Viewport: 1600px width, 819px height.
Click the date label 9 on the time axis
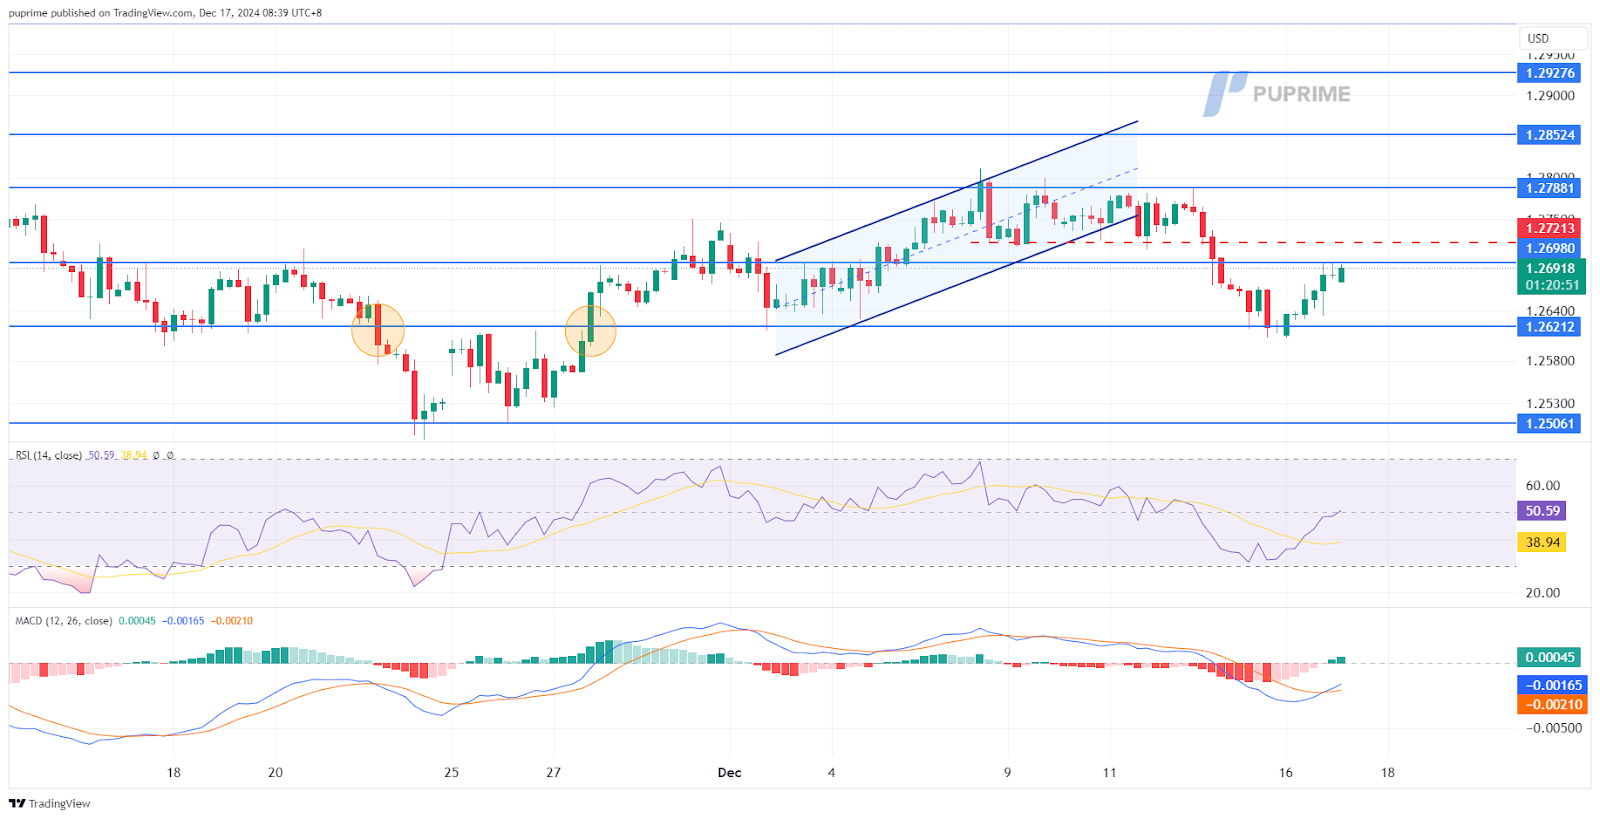pyautogui.click(x=1007, y=772)
